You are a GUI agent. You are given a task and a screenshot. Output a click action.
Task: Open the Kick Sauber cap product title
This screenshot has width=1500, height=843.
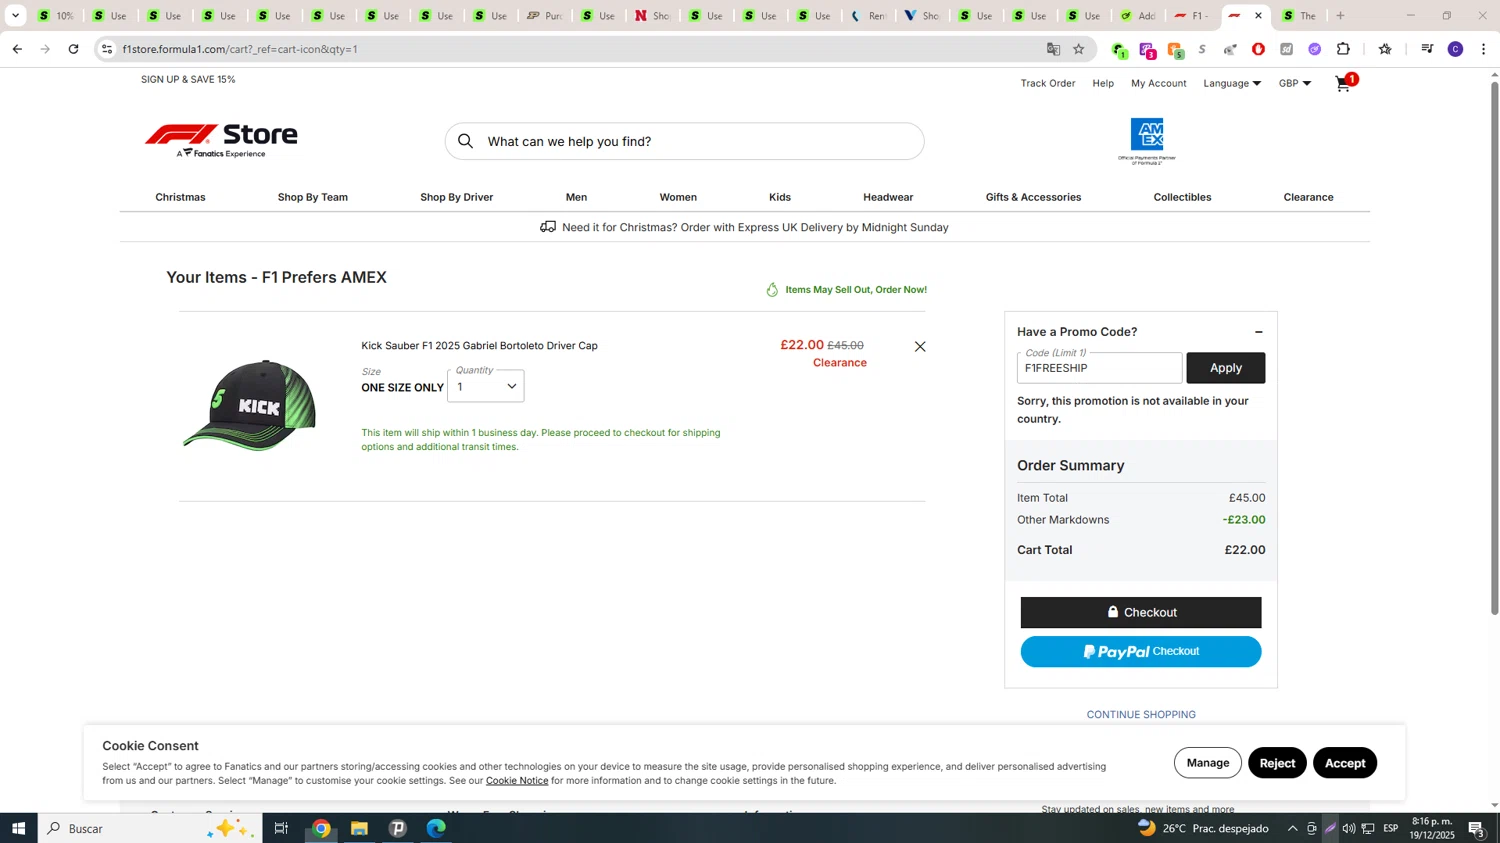pos(479,346)
